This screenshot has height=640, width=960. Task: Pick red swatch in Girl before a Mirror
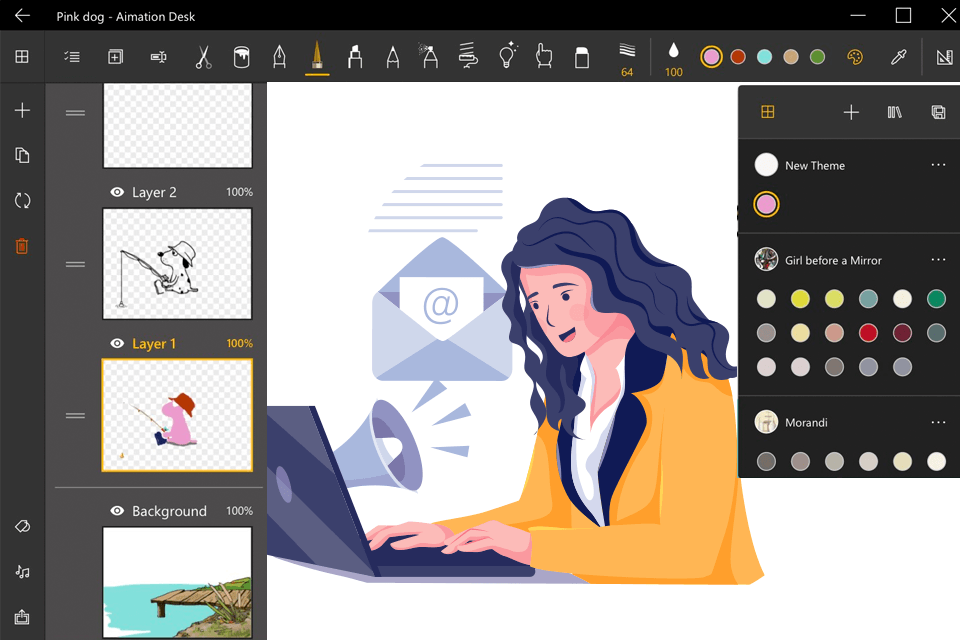click(x=868, y=333)
